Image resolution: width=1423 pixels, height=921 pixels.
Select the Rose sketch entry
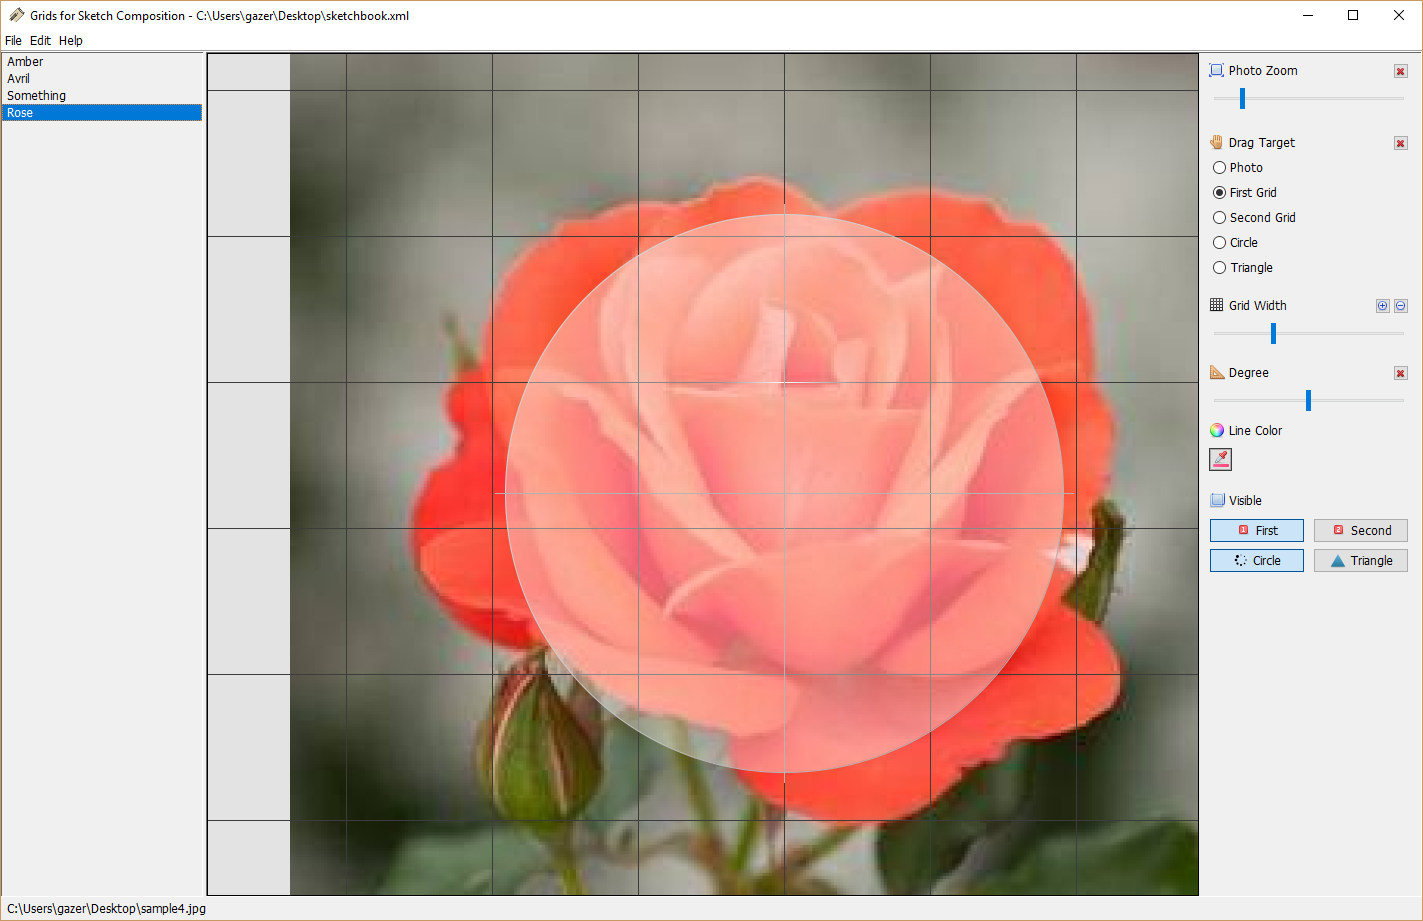click(x=102, y=112)
